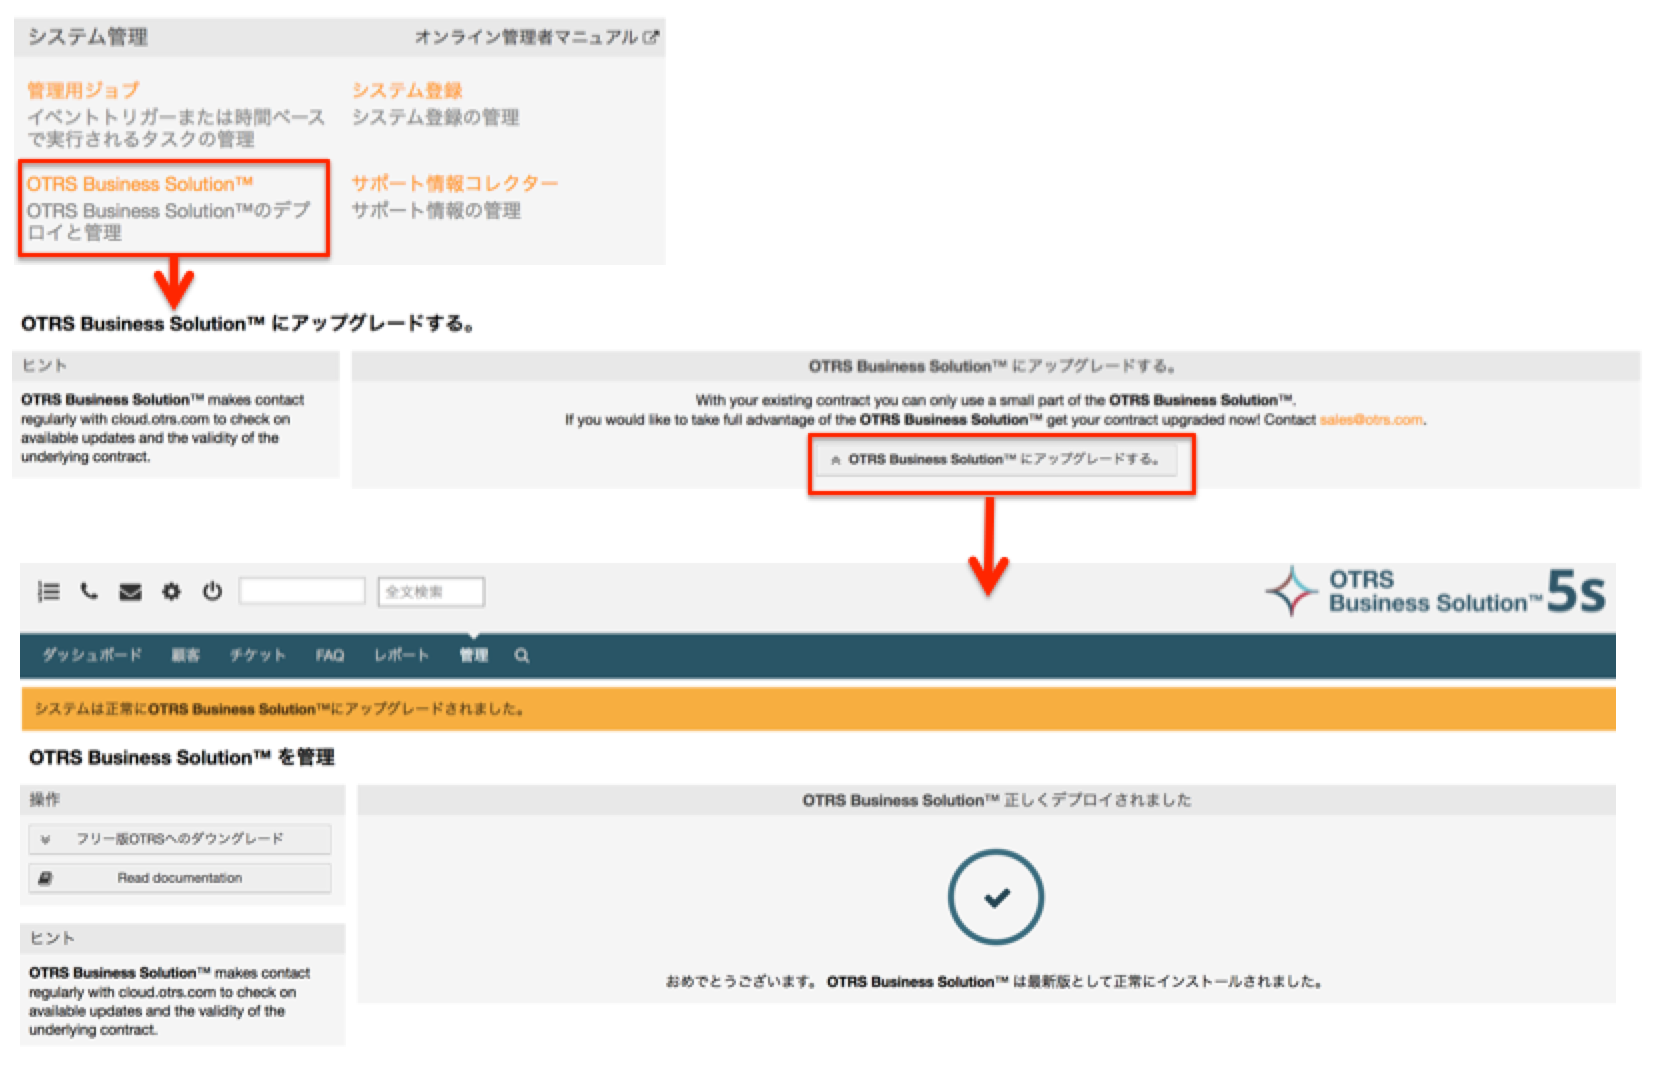1664x1066 pixels.
Task: Open the orange OTRS Business Solution™ admin link
Action: pos(140,184)
